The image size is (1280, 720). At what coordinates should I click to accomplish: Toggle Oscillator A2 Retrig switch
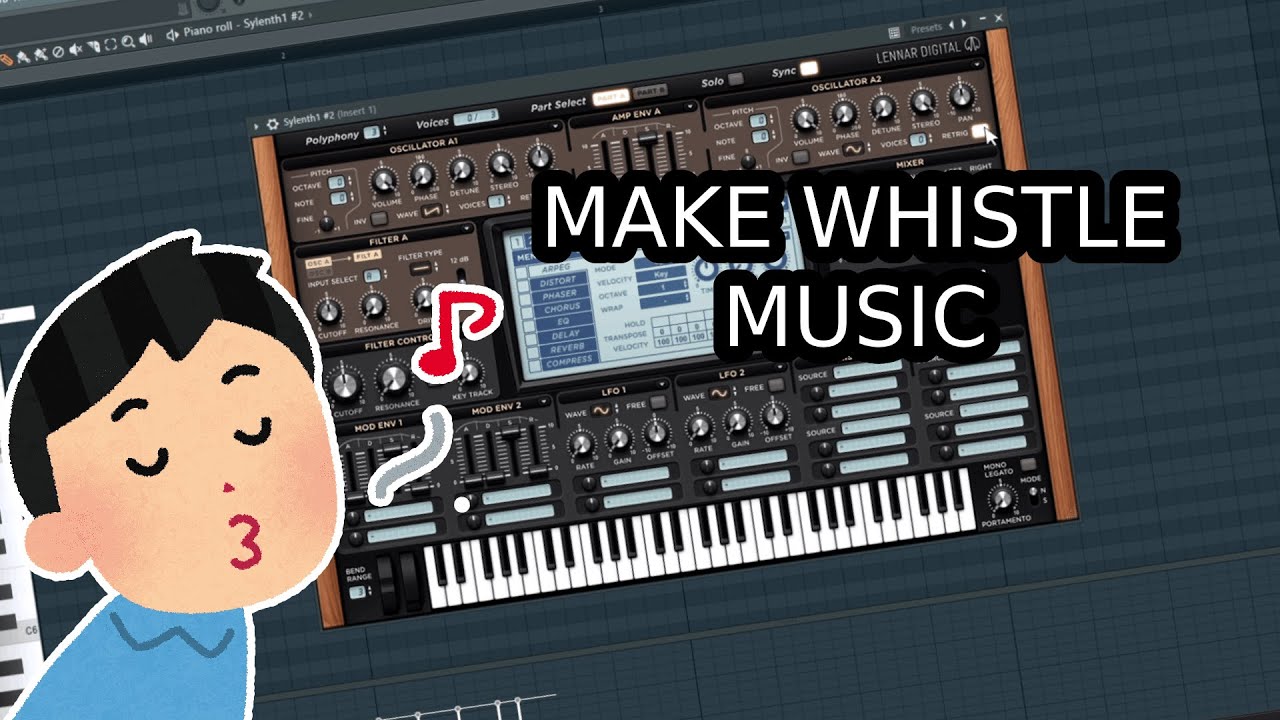[x=979, y=131]
